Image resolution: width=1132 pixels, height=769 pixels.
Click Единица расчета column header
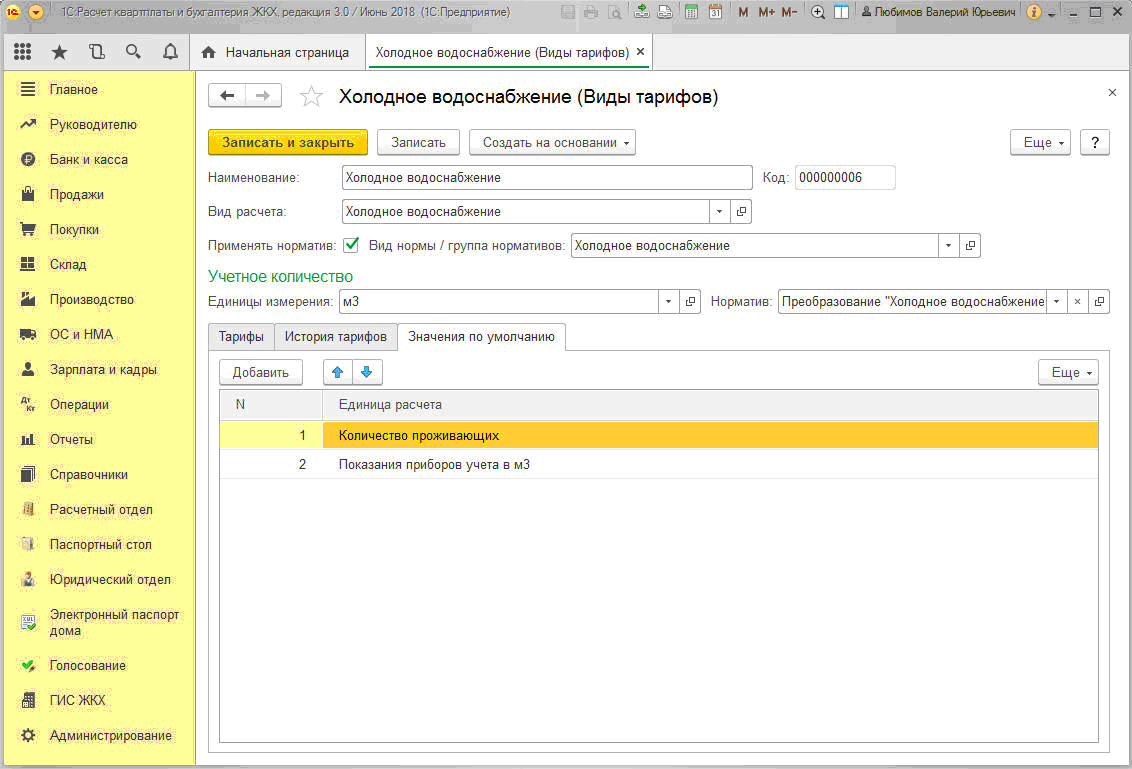pyautogui.click(x=710, y=405)
